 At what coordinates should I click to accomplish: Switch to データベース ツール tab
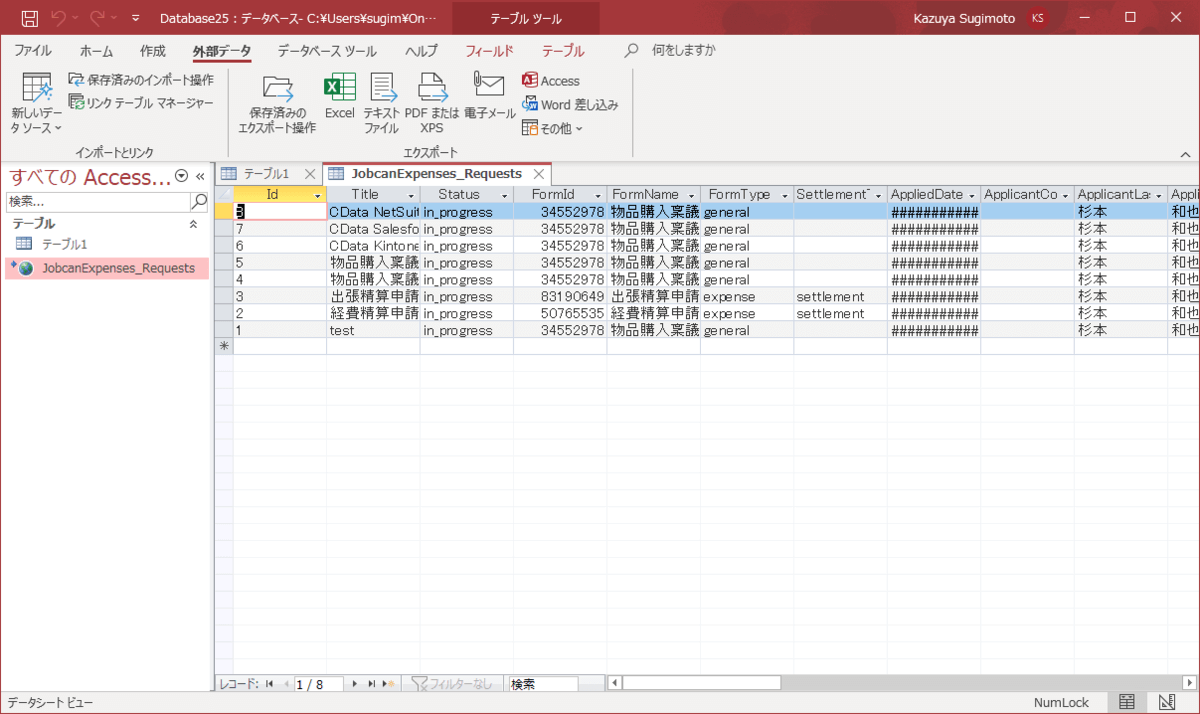coord(327,50)
